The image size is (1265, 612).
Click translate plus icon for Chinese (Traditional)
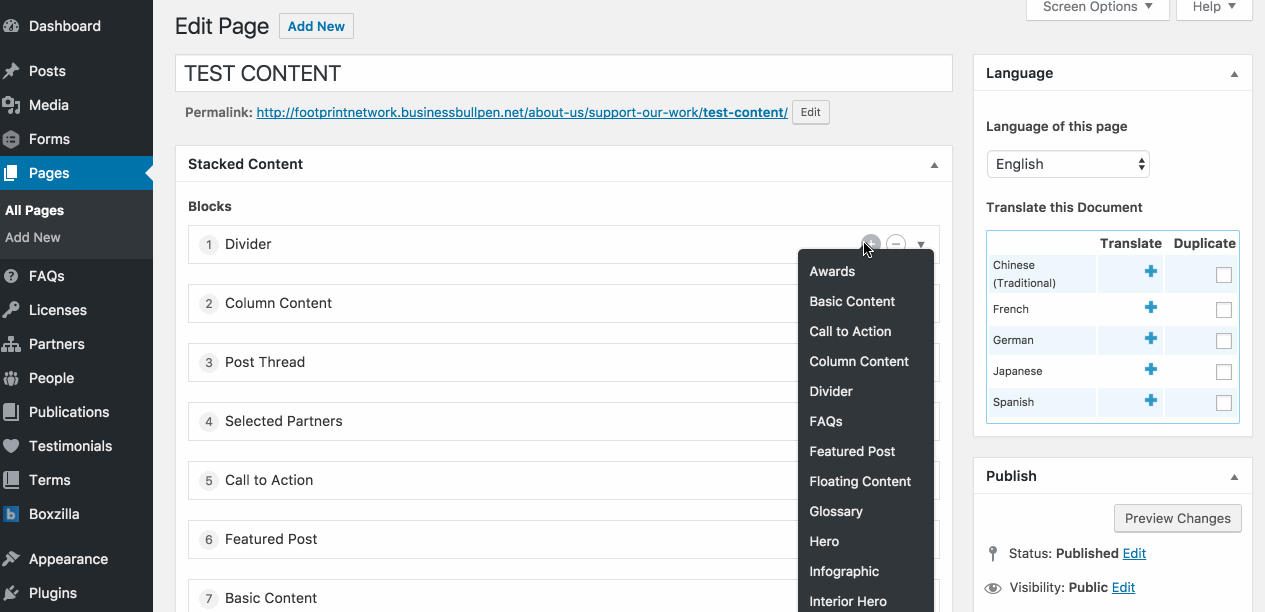coord(1151,271)
